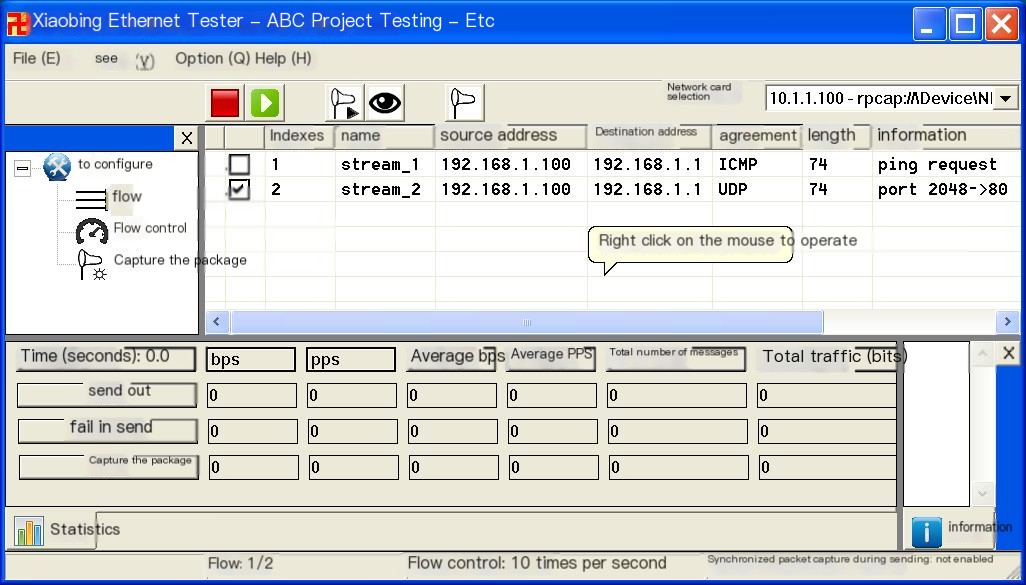Click the 'port 2048->80' info cell

(x=942, y=190)
